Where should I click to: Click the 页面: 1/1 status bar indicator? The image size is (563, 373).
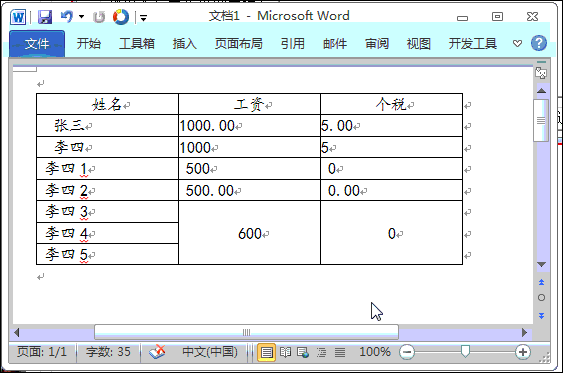[42, 352]
